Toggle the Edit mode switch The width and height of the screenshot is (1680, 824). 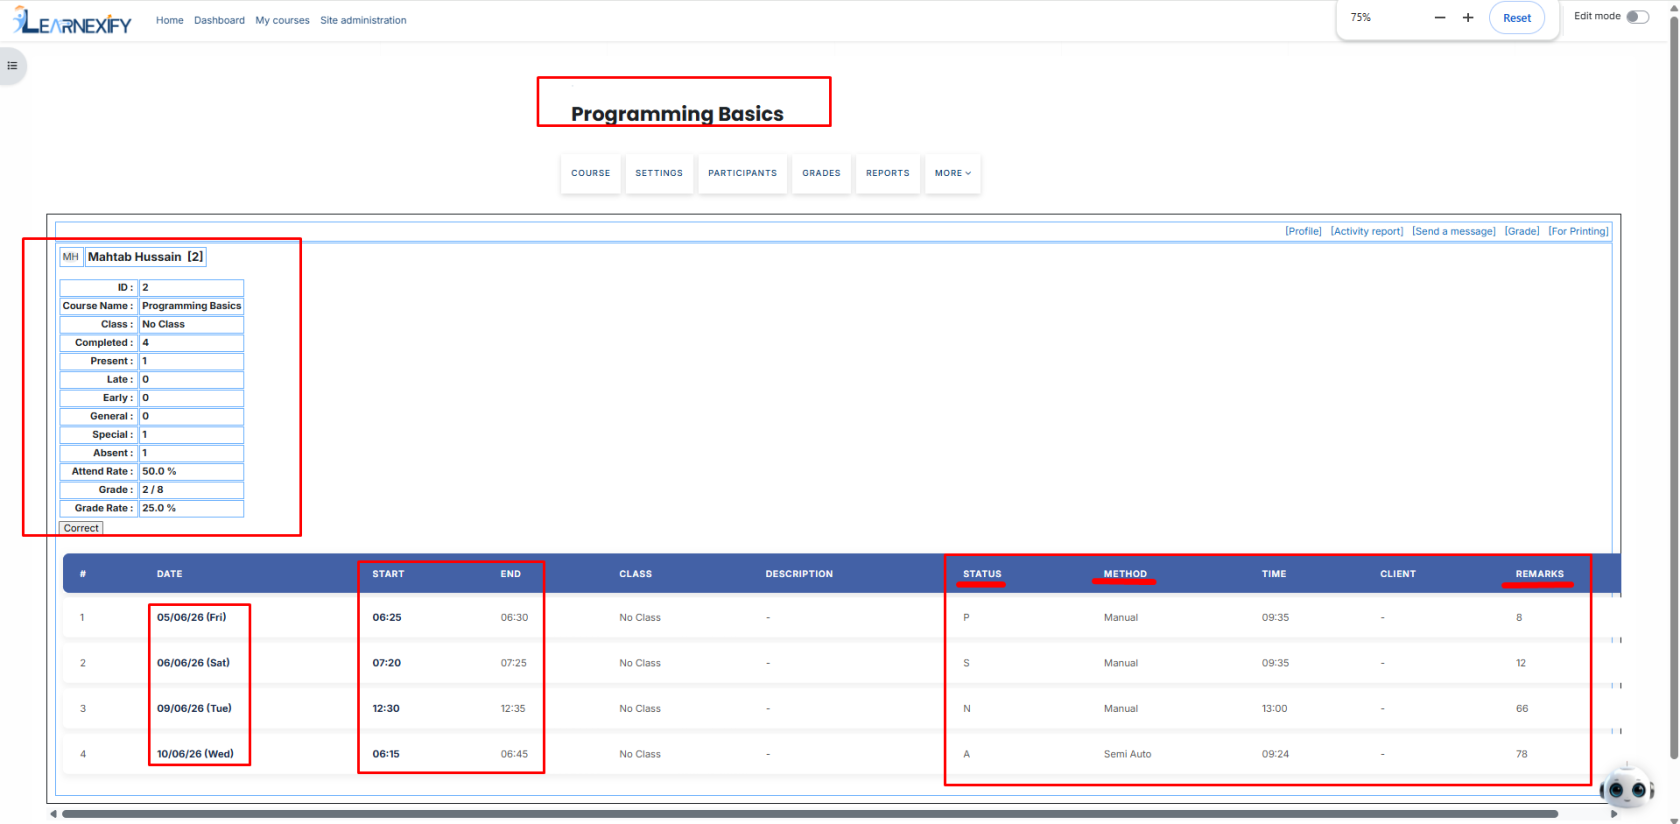tap(1637, 17)
